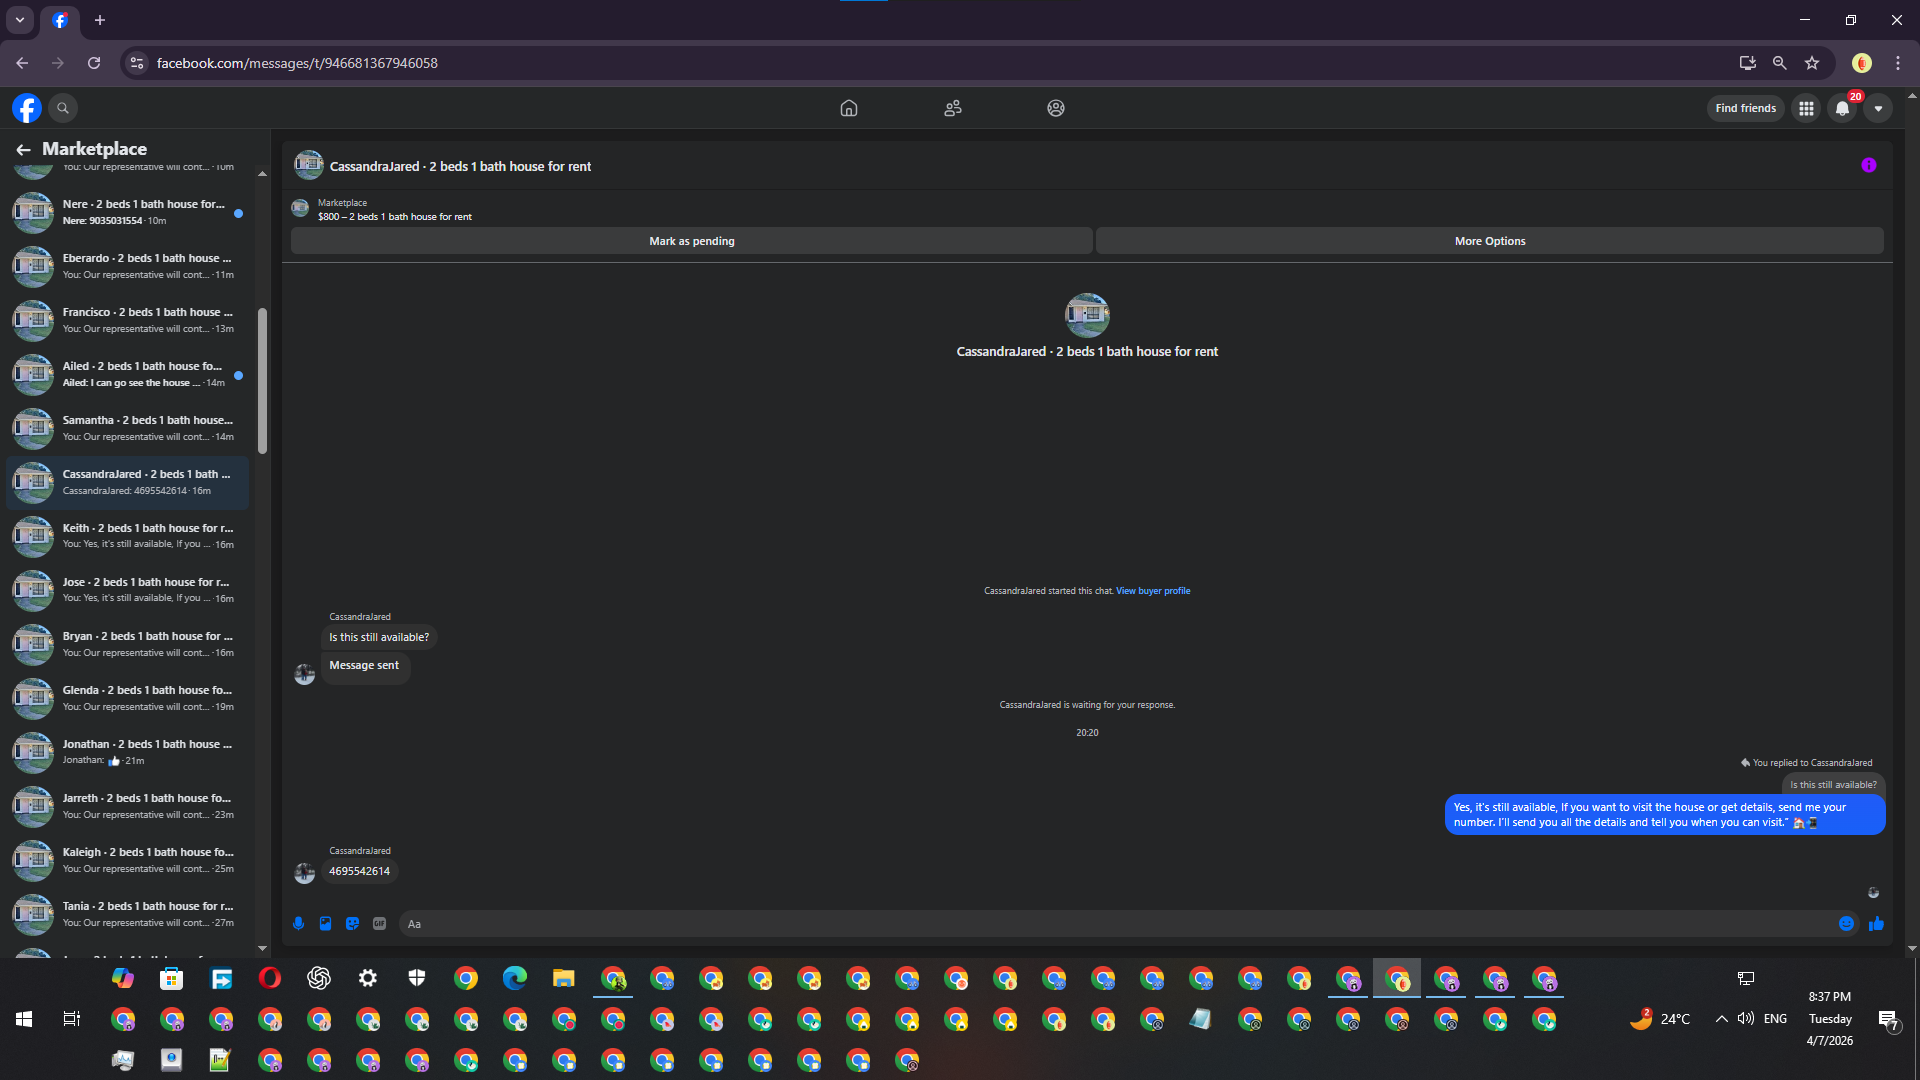Screen dimensions: 1920x1080
Task: Open Facebook notifications bell
Action: (x=1842, y=108)
